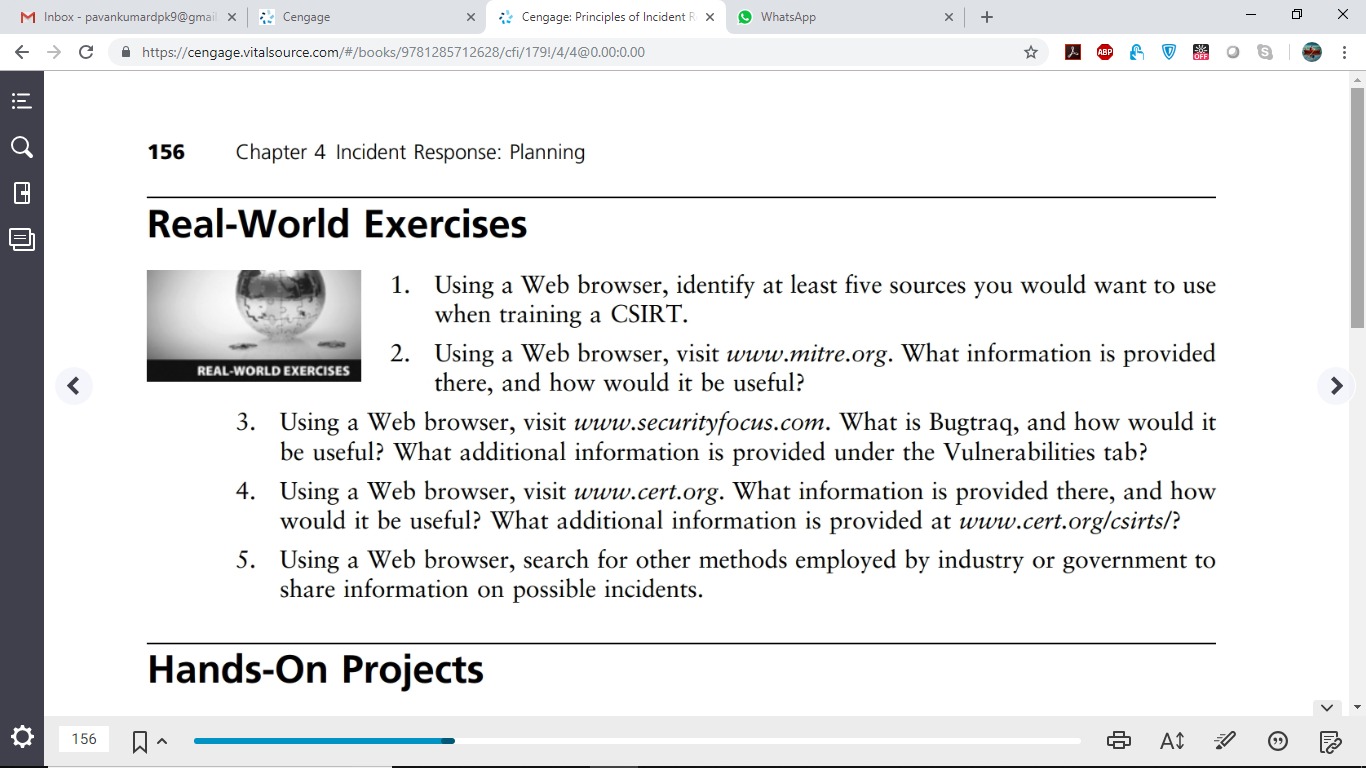The image size is (1366, 768).
Task: Open reader settings gear icon
Action: coord(22,738)
